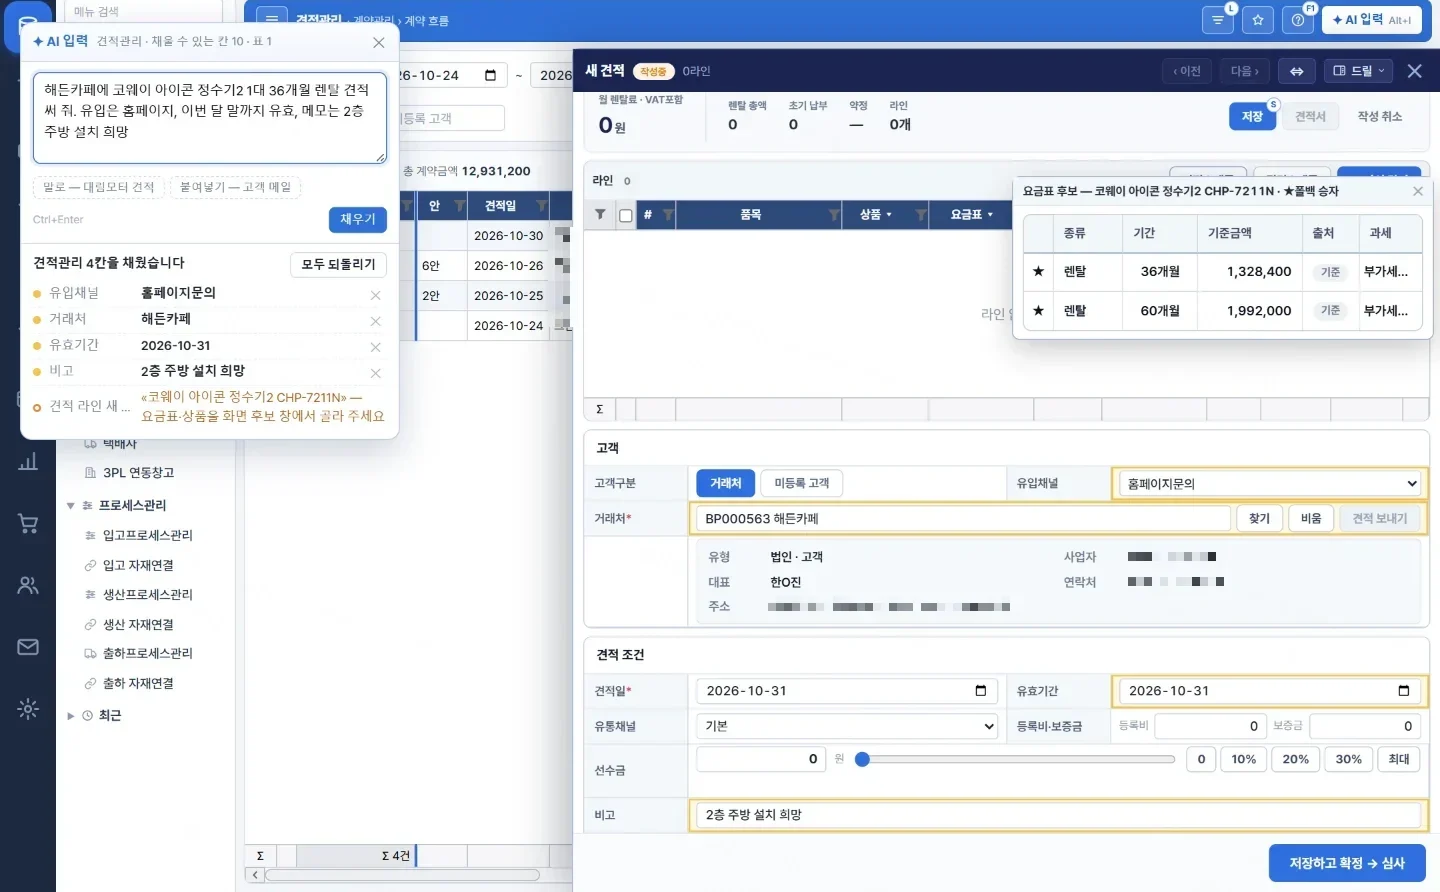The image size is (1440, 892).
Task: Click the AI 입력 button in top header
Action: pos(1372,20)
